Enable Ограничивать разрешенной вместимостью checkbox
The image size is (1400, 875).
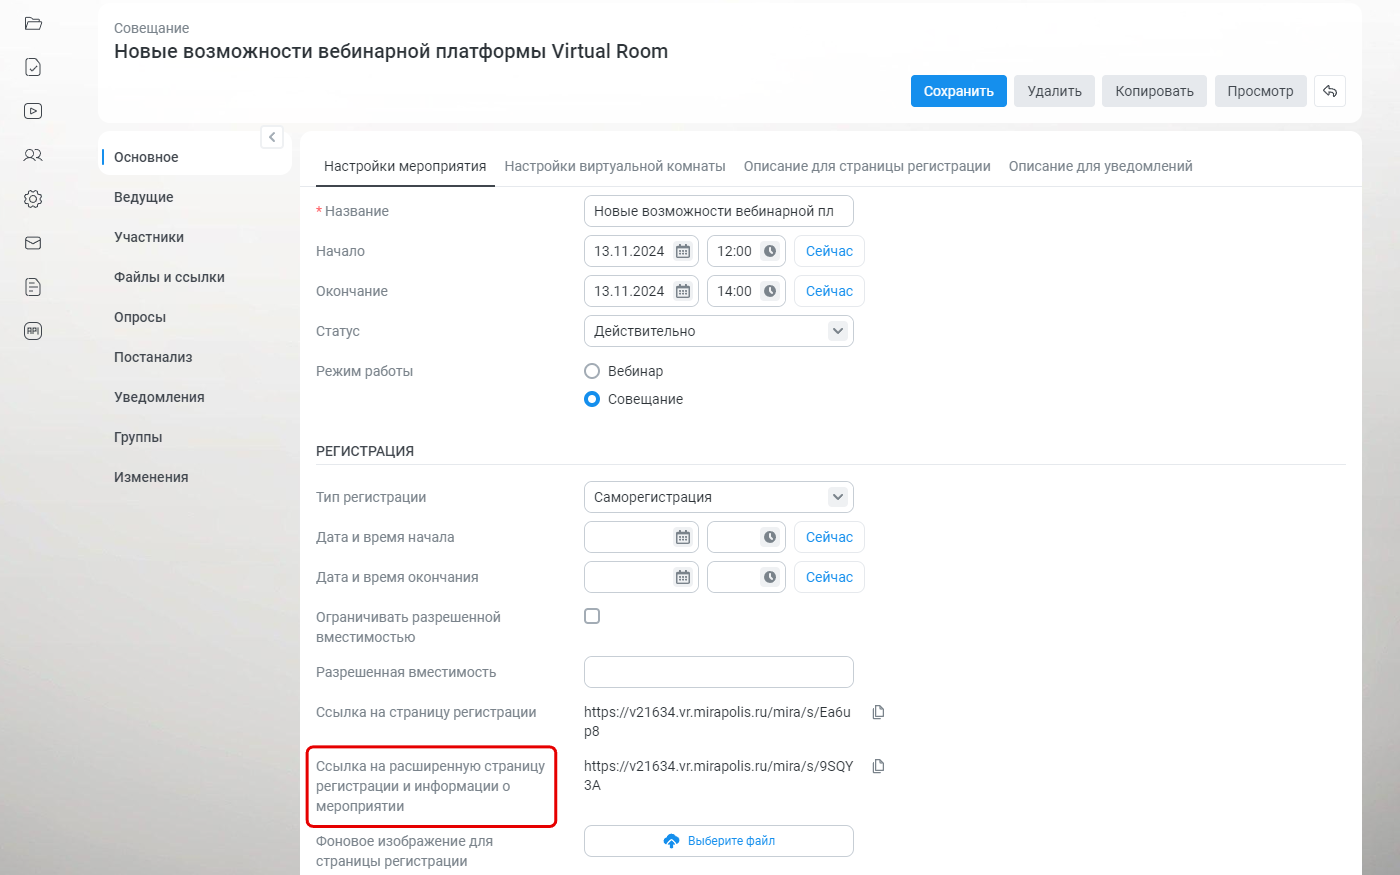(592, 616)
